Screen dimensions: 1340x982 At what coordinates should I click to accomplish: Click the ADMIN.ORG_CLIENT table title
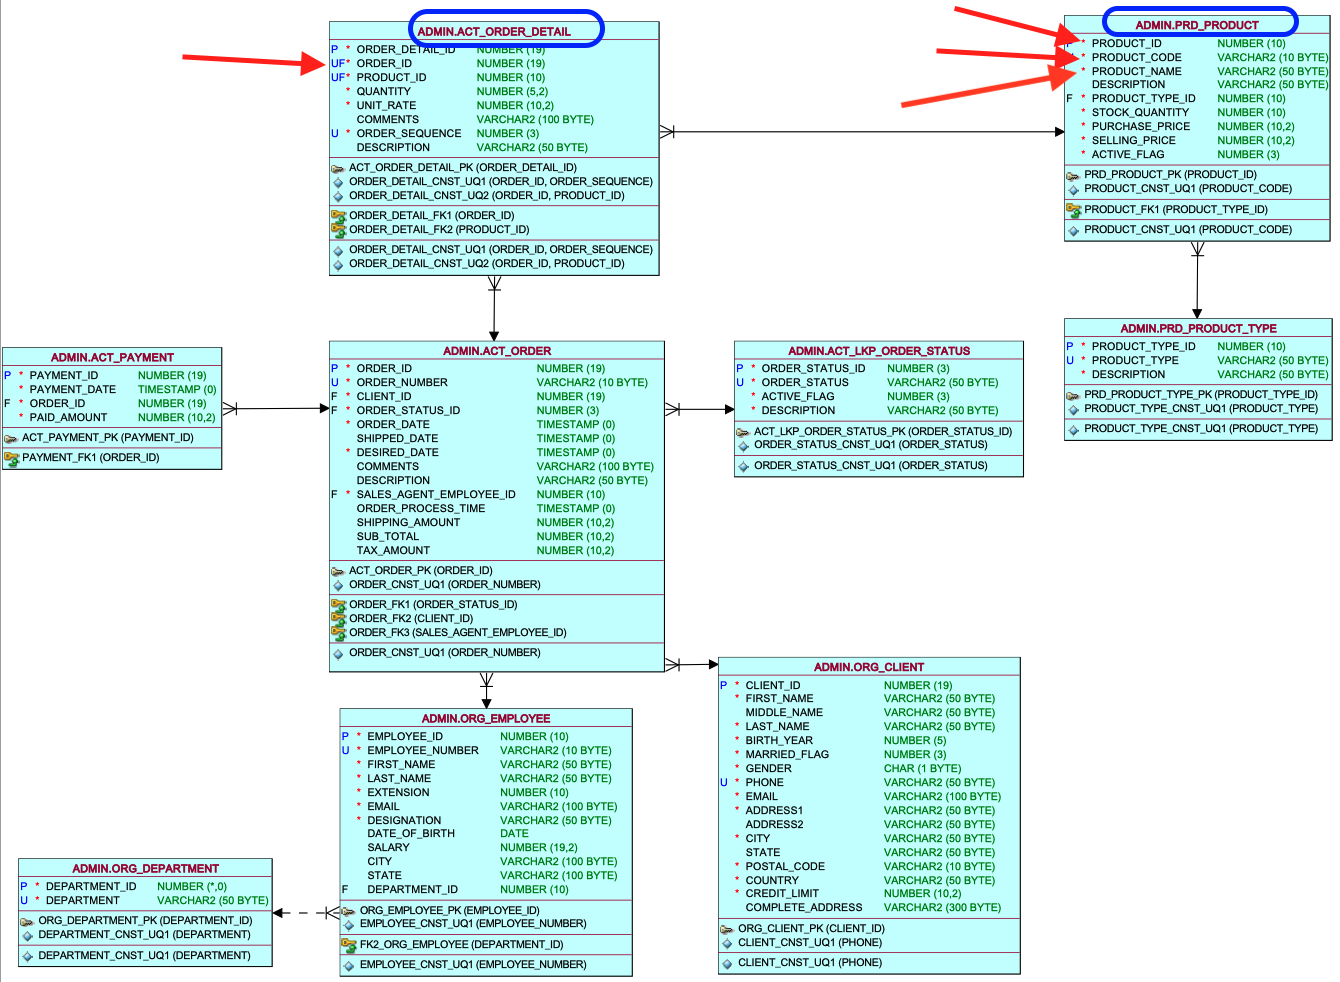pyautogui.click(x=869, y=667)
